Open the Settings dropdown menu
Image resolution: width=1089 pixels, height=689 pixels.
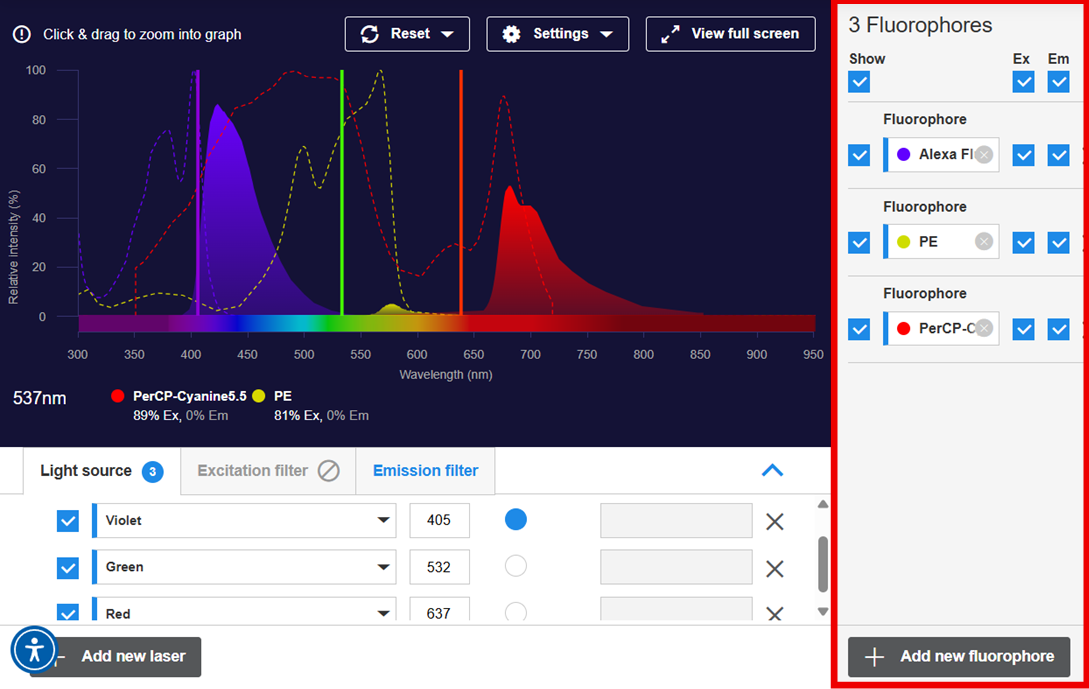[557, 34]
